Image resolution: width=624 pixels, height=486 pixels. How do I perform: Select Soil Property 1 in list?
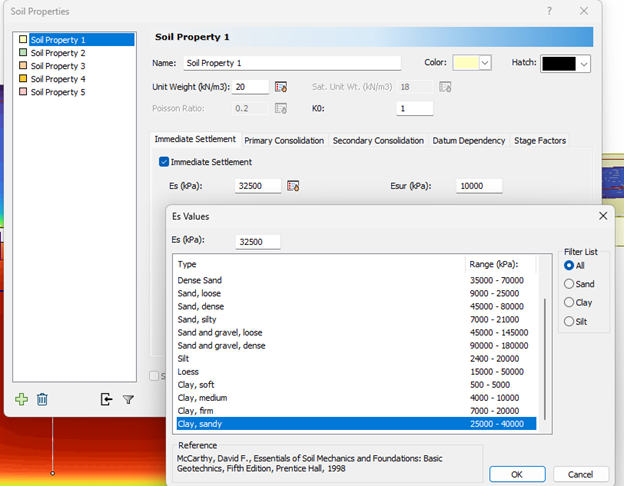click(82, 40)
